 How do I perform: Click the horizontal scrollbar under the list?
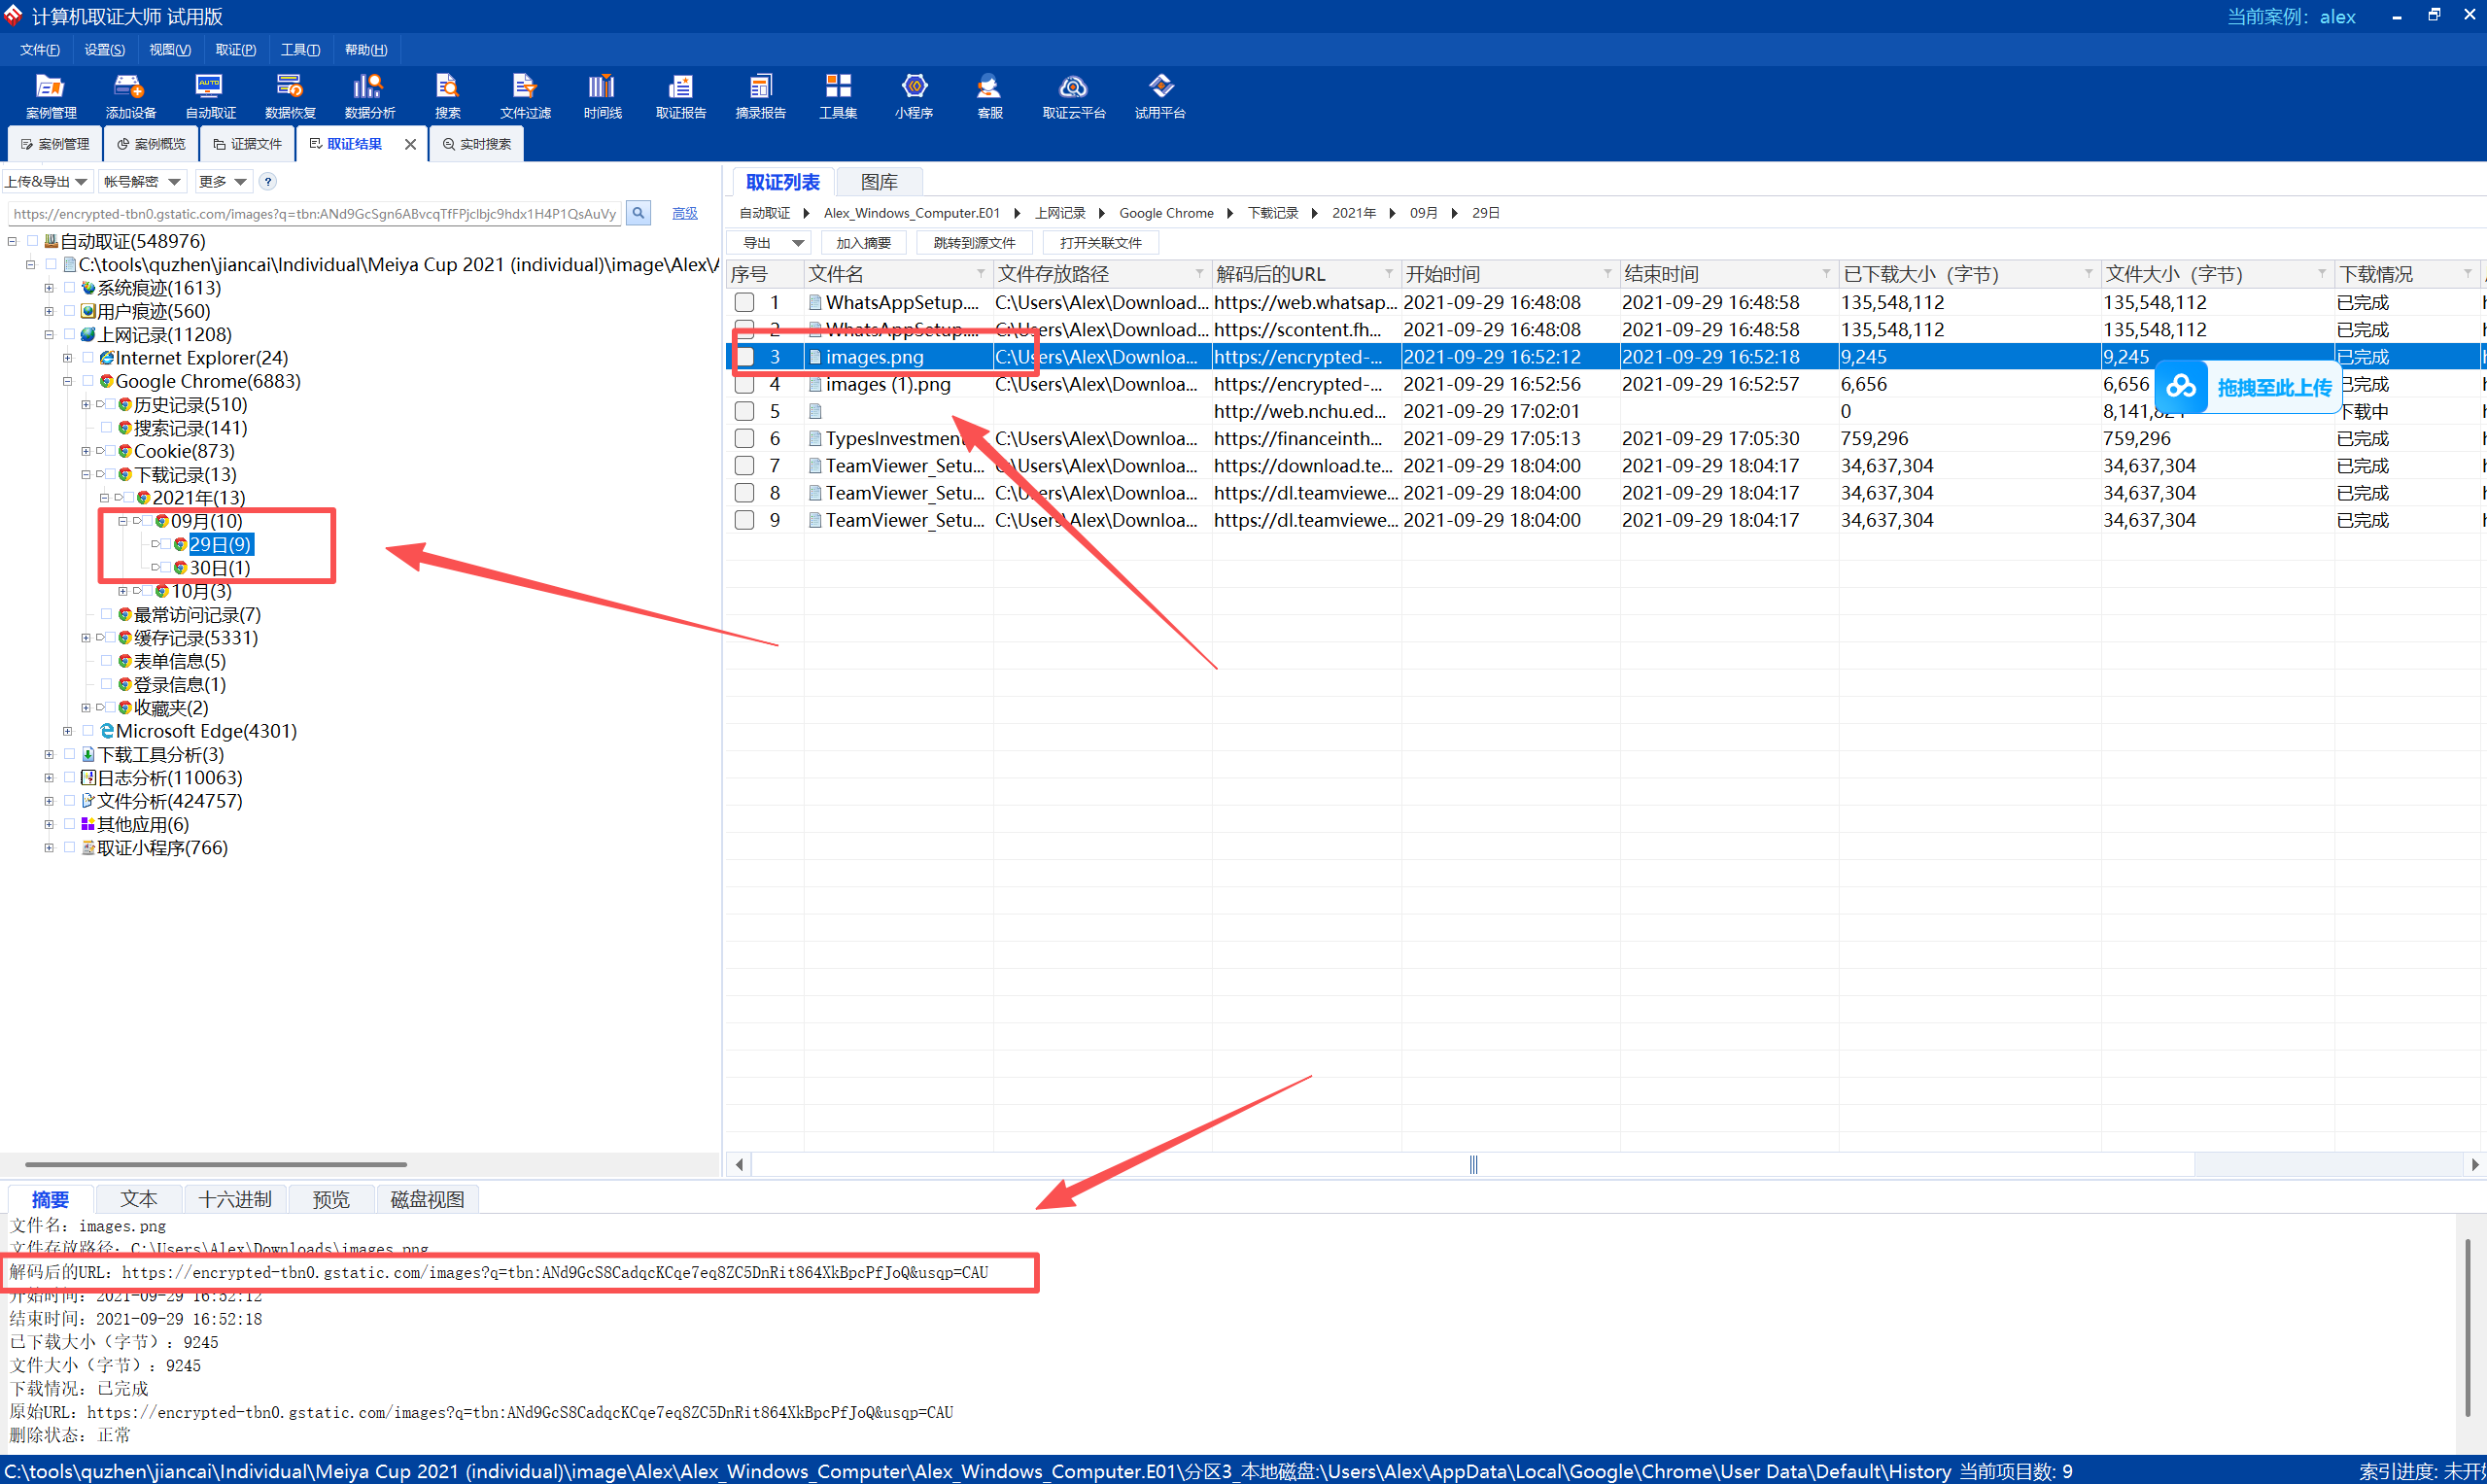1472,1164
